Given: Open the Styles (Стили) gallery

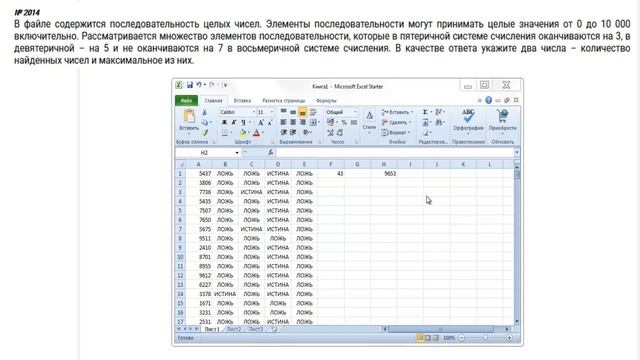Looking at the screenshot, I should pyautogui.click(x=369, y=121).
